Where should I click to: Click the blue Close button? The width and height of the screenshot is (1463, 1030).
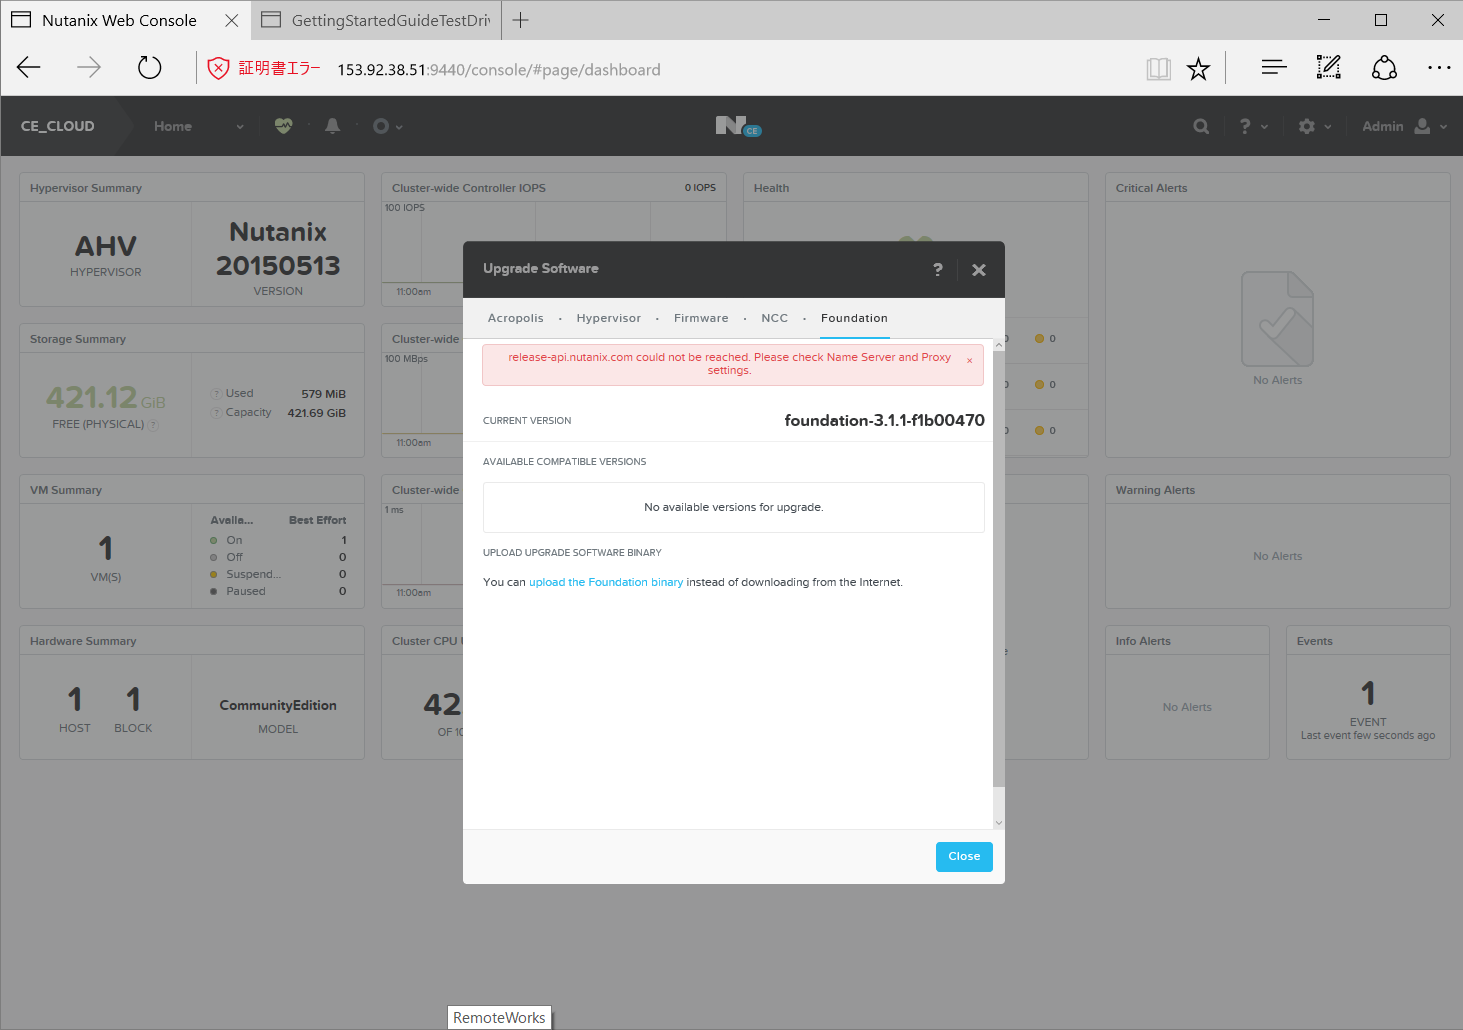click(x=964, y=857)
